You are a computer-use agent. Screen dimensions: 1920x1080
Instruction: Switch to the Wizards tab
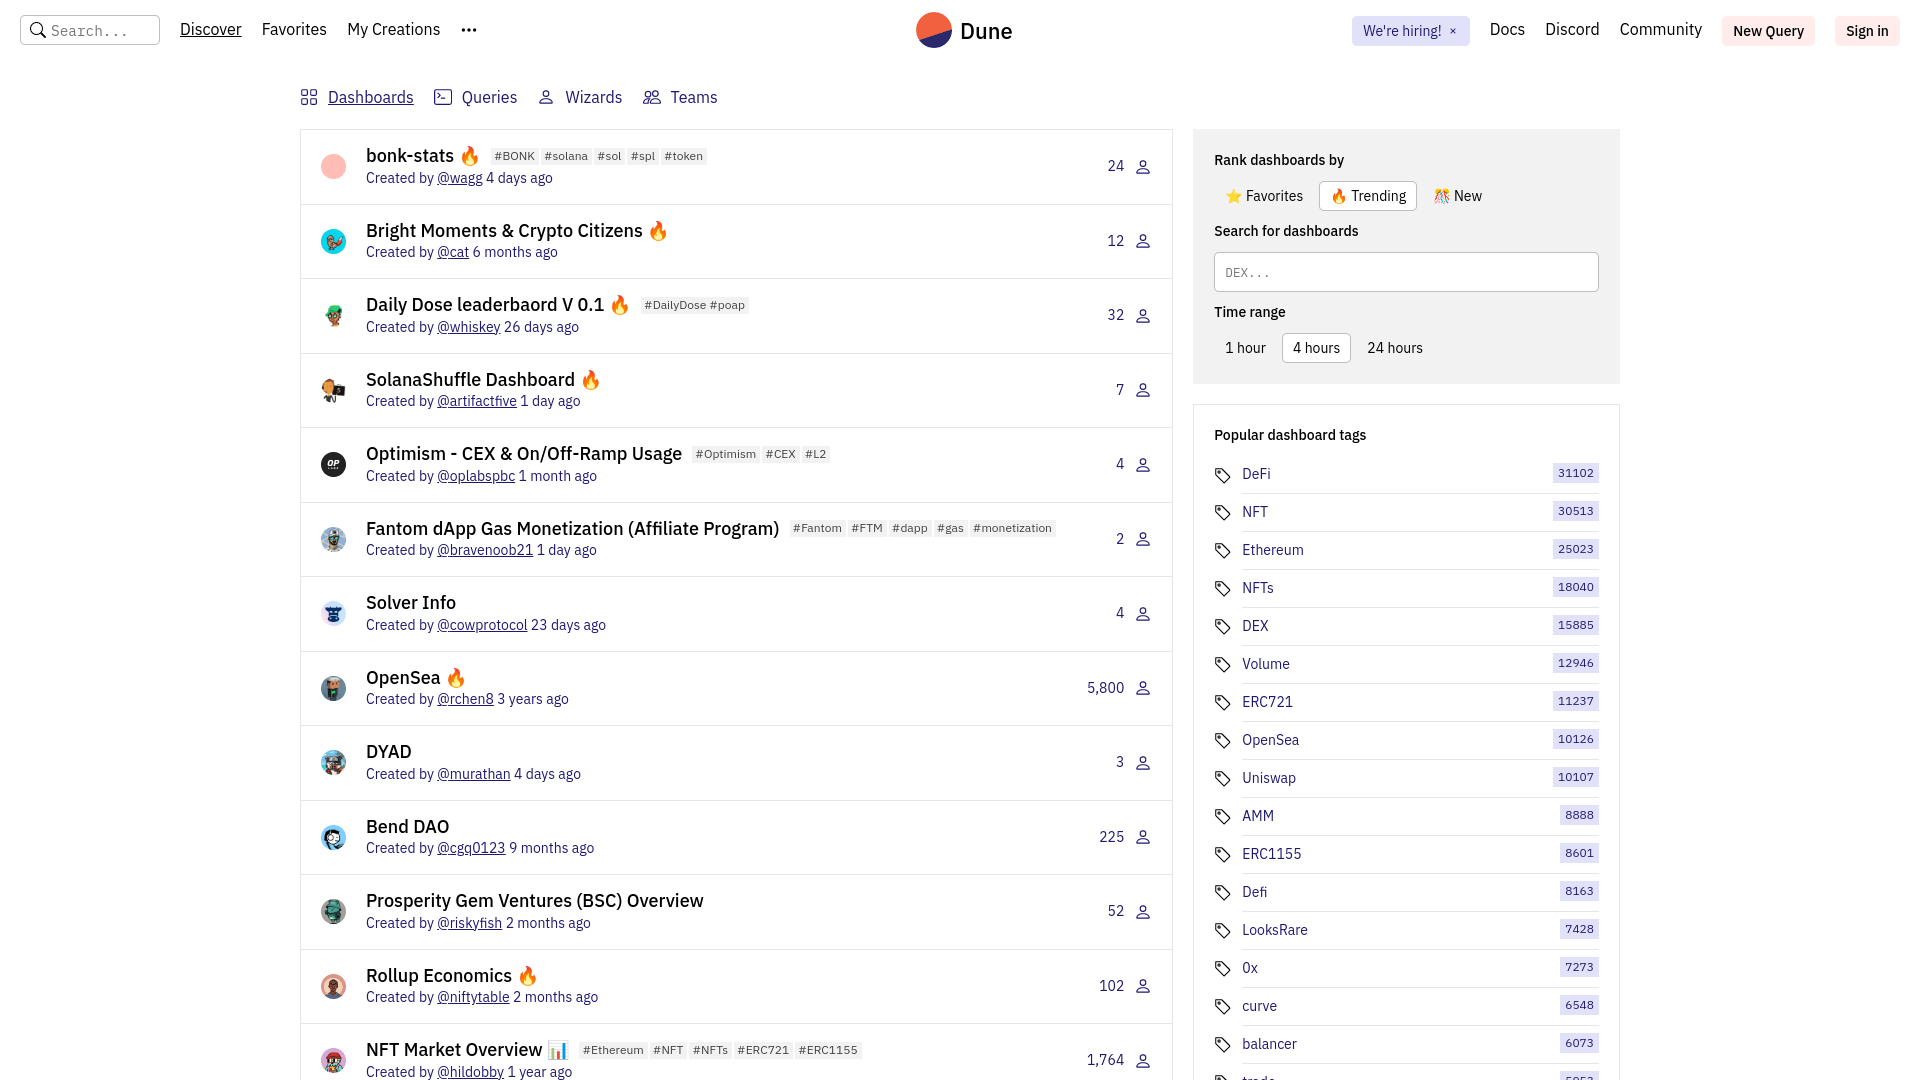(x=580, y=97)
